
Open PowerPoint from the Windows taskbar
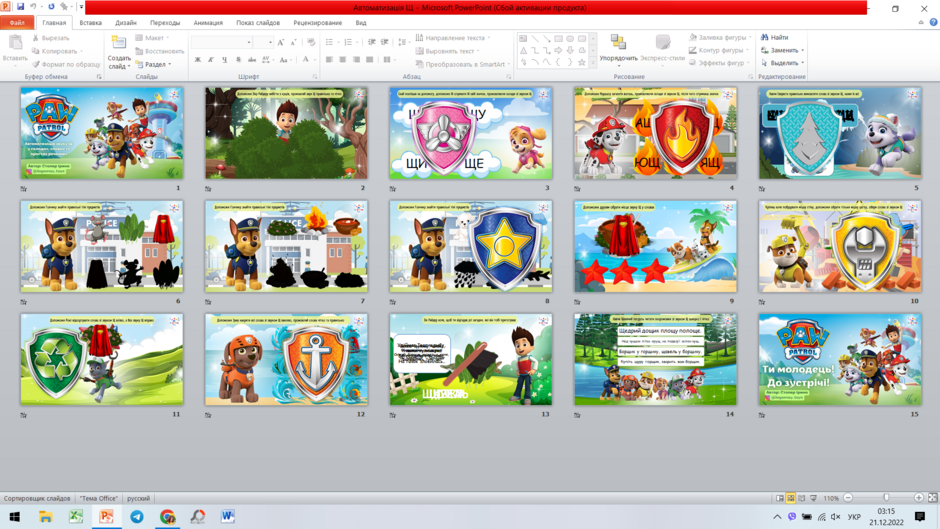107,516
